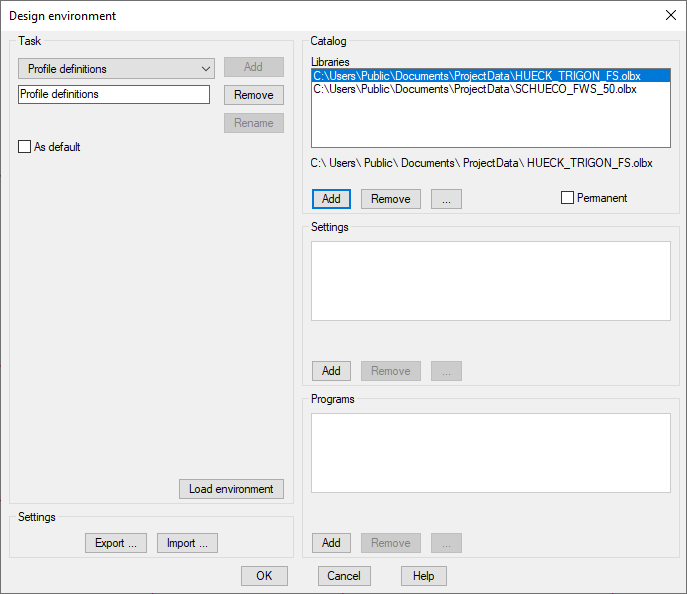Click the task name text field
The image size is (687, 594).
click(x=114, y=94)
